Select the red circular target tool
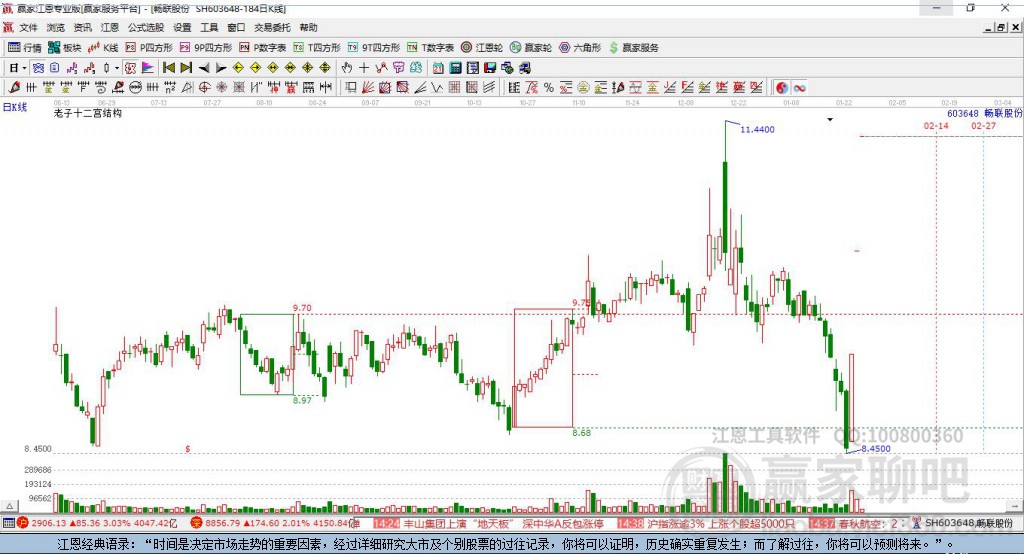 point(204,88)
